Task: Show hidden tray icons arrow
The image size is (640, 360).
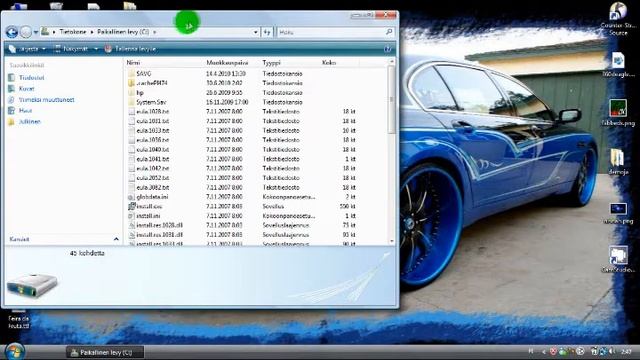Action: tap(544, 351)
